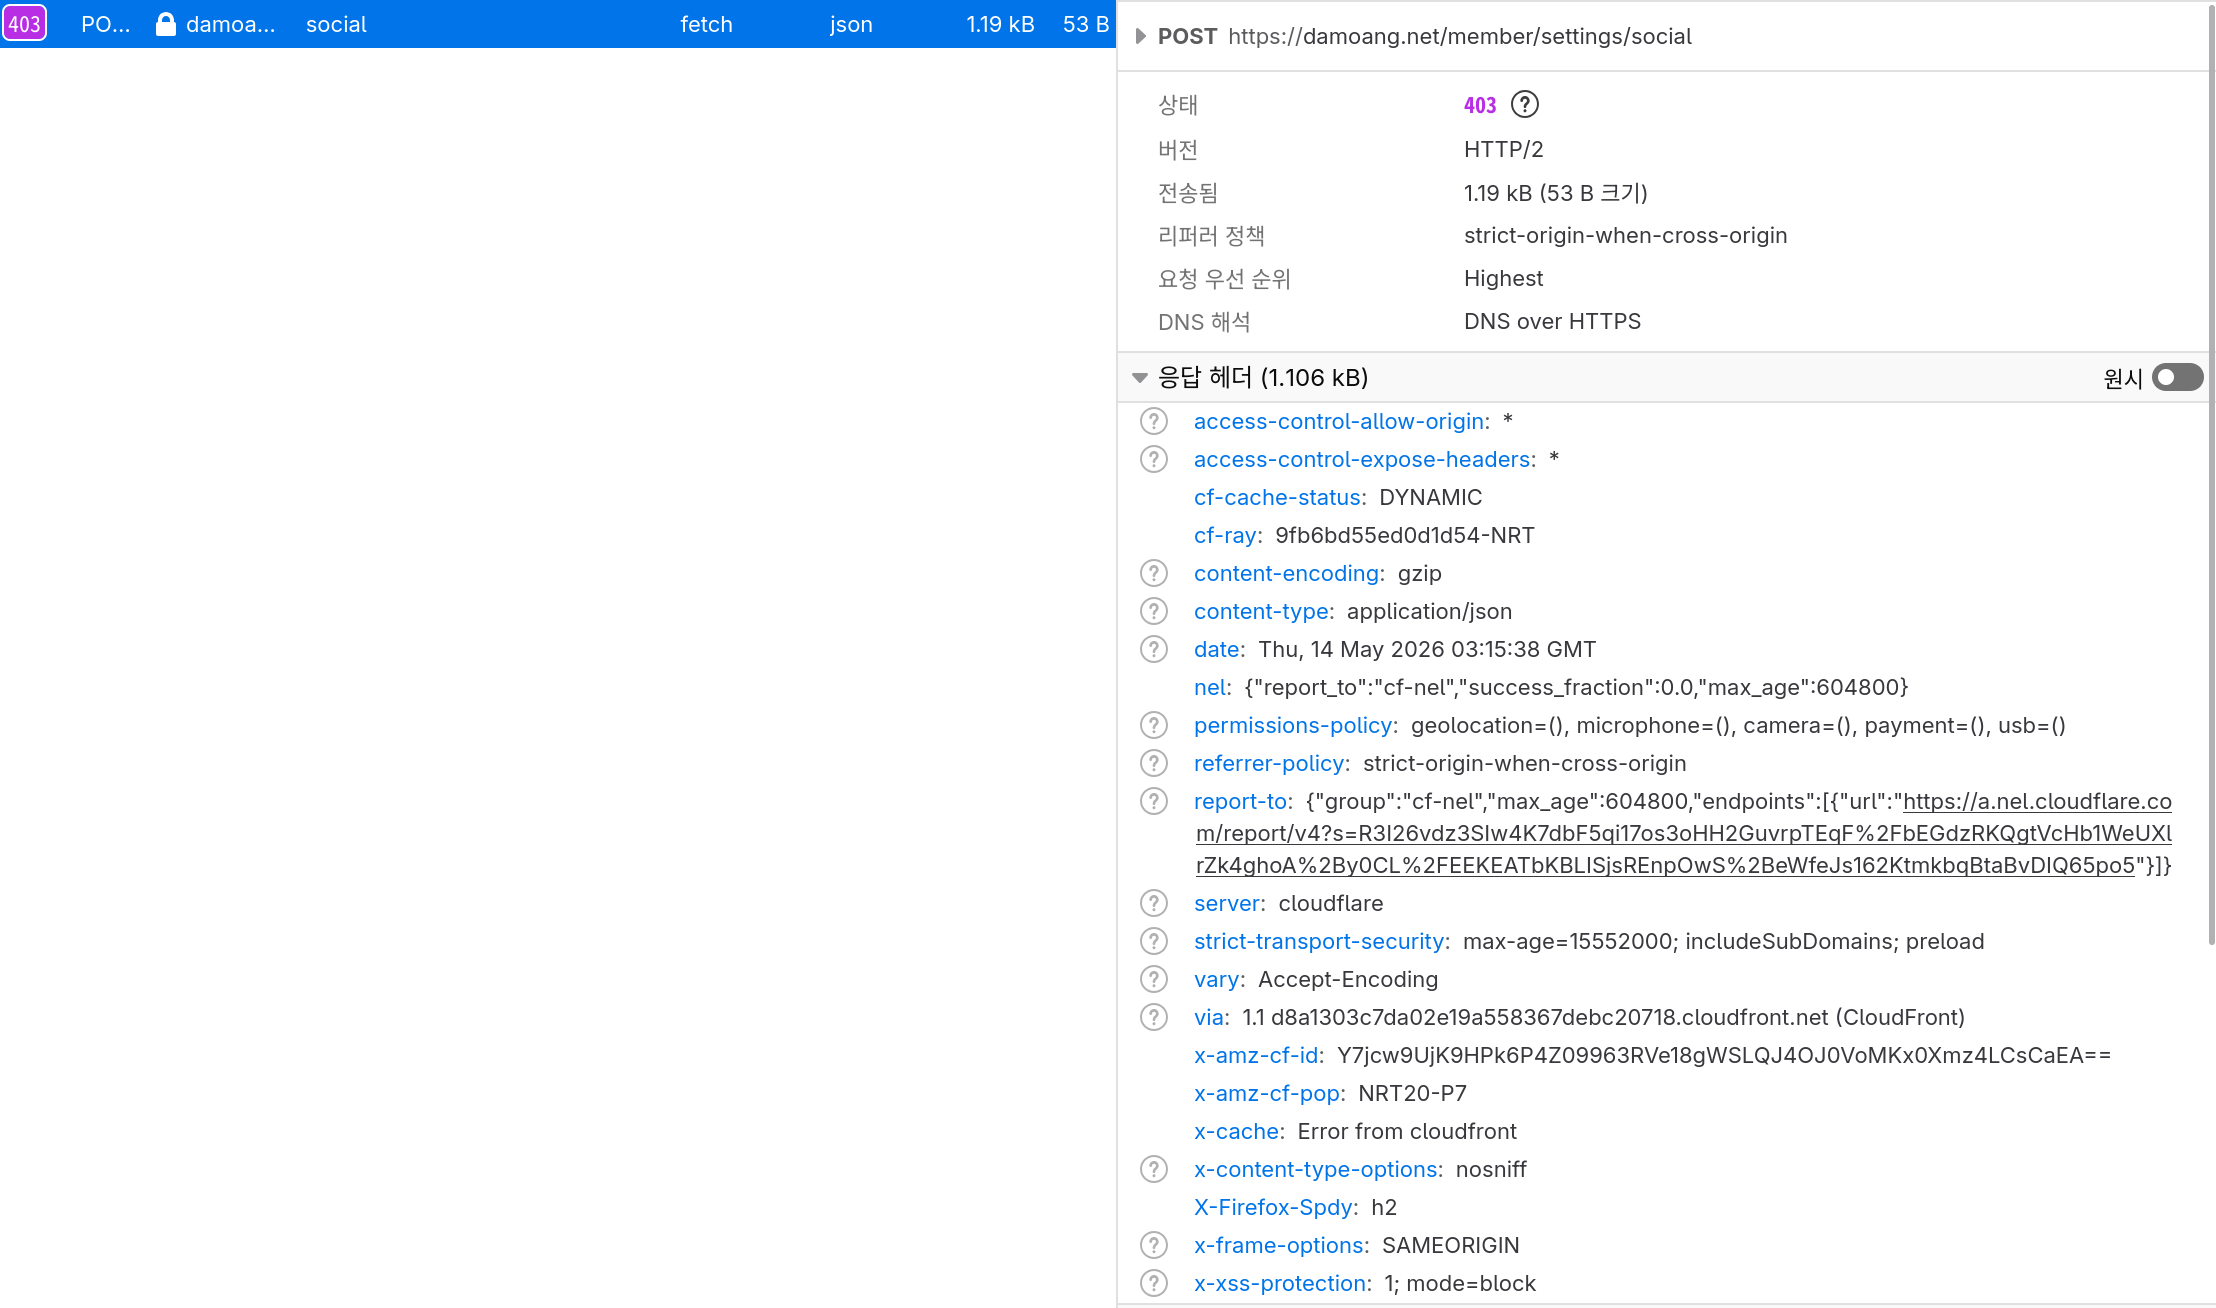Select the strict-transport-security max-age value

(1723, 941)
